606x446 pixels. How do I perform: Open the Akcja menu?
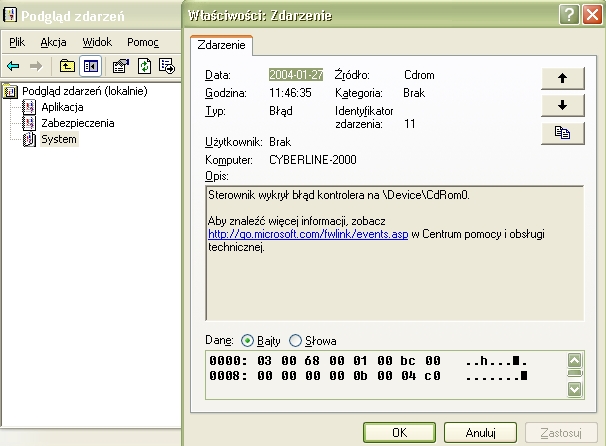pos(53,42)
